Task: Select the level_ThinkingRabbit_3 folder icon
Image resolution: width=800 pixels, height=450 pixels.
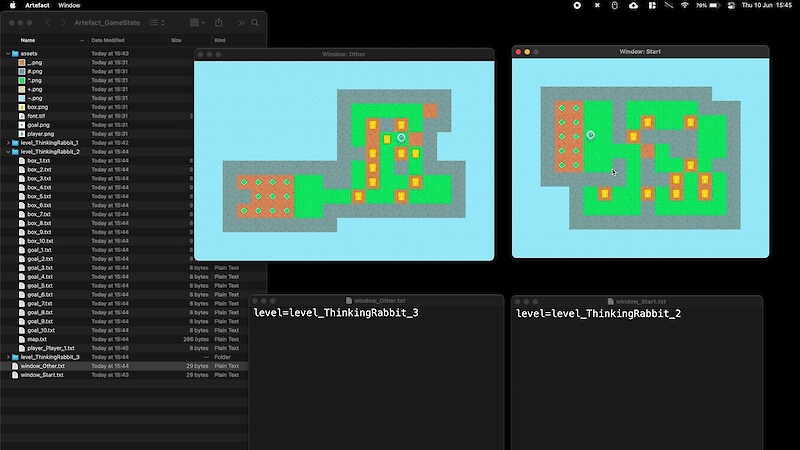Action: [15, 357]
